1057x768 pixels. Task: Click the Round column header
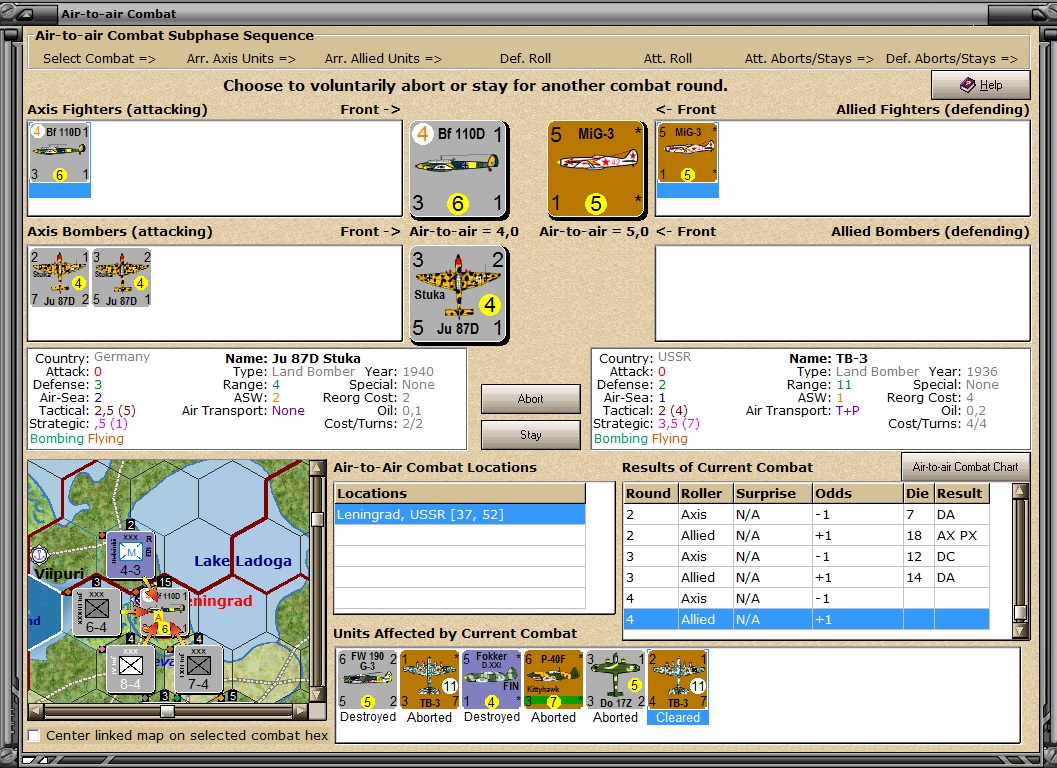(650, 494)
